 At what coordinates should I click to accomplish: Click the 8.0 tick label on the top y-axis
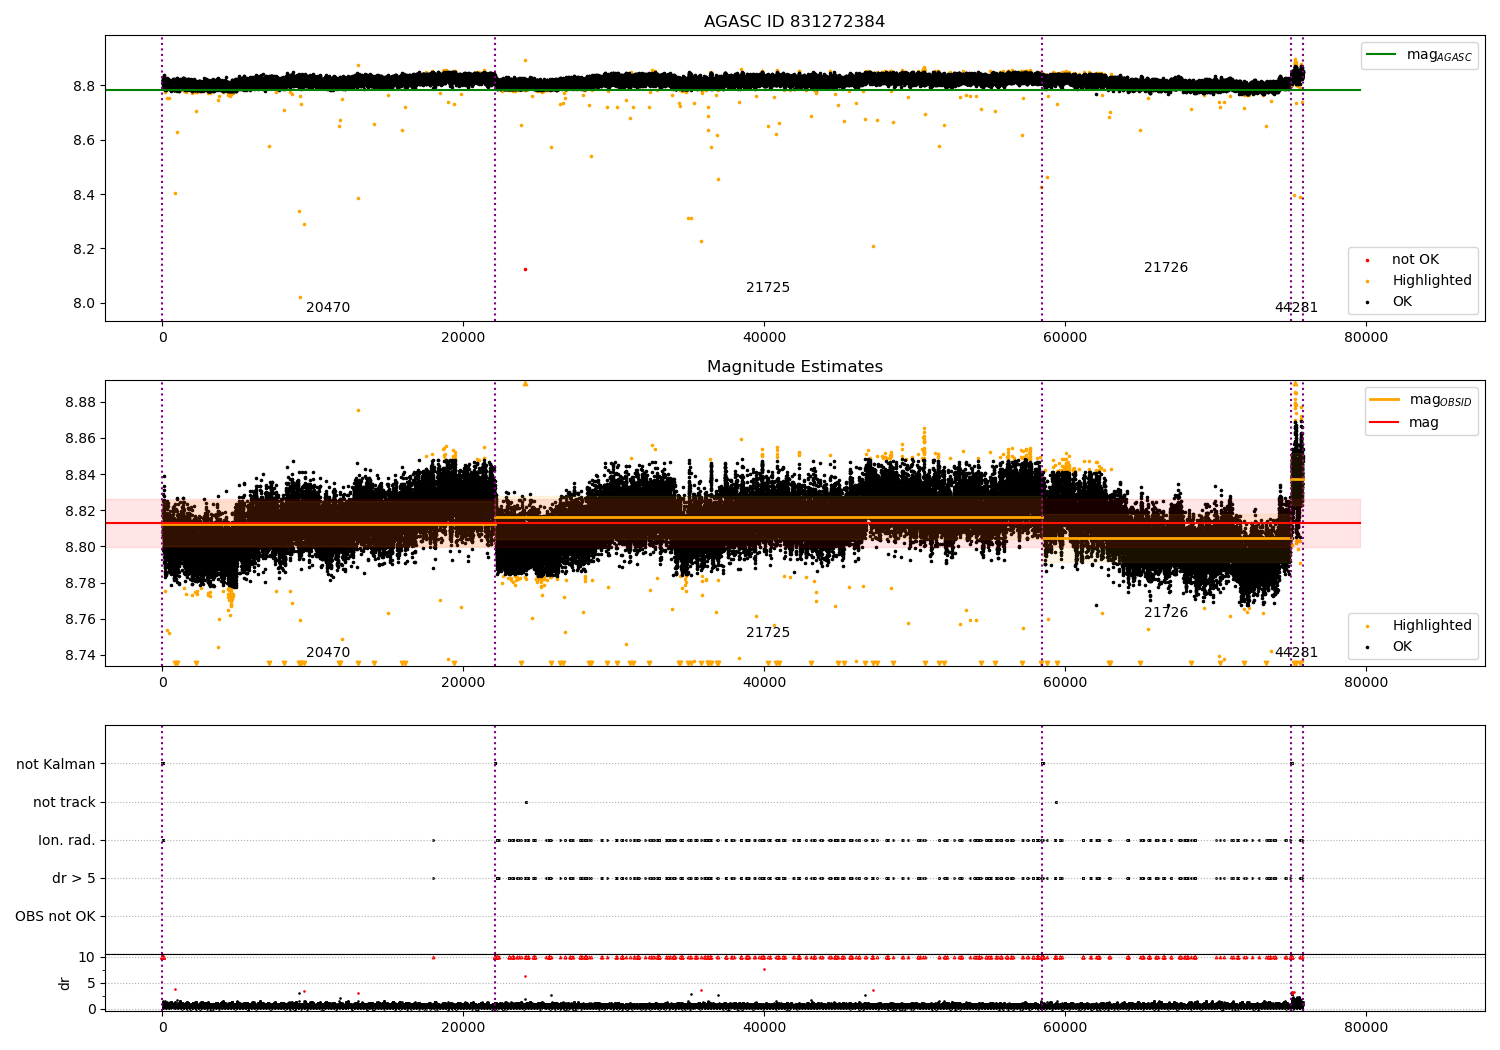pyautogui.click(x=84, y=303)
